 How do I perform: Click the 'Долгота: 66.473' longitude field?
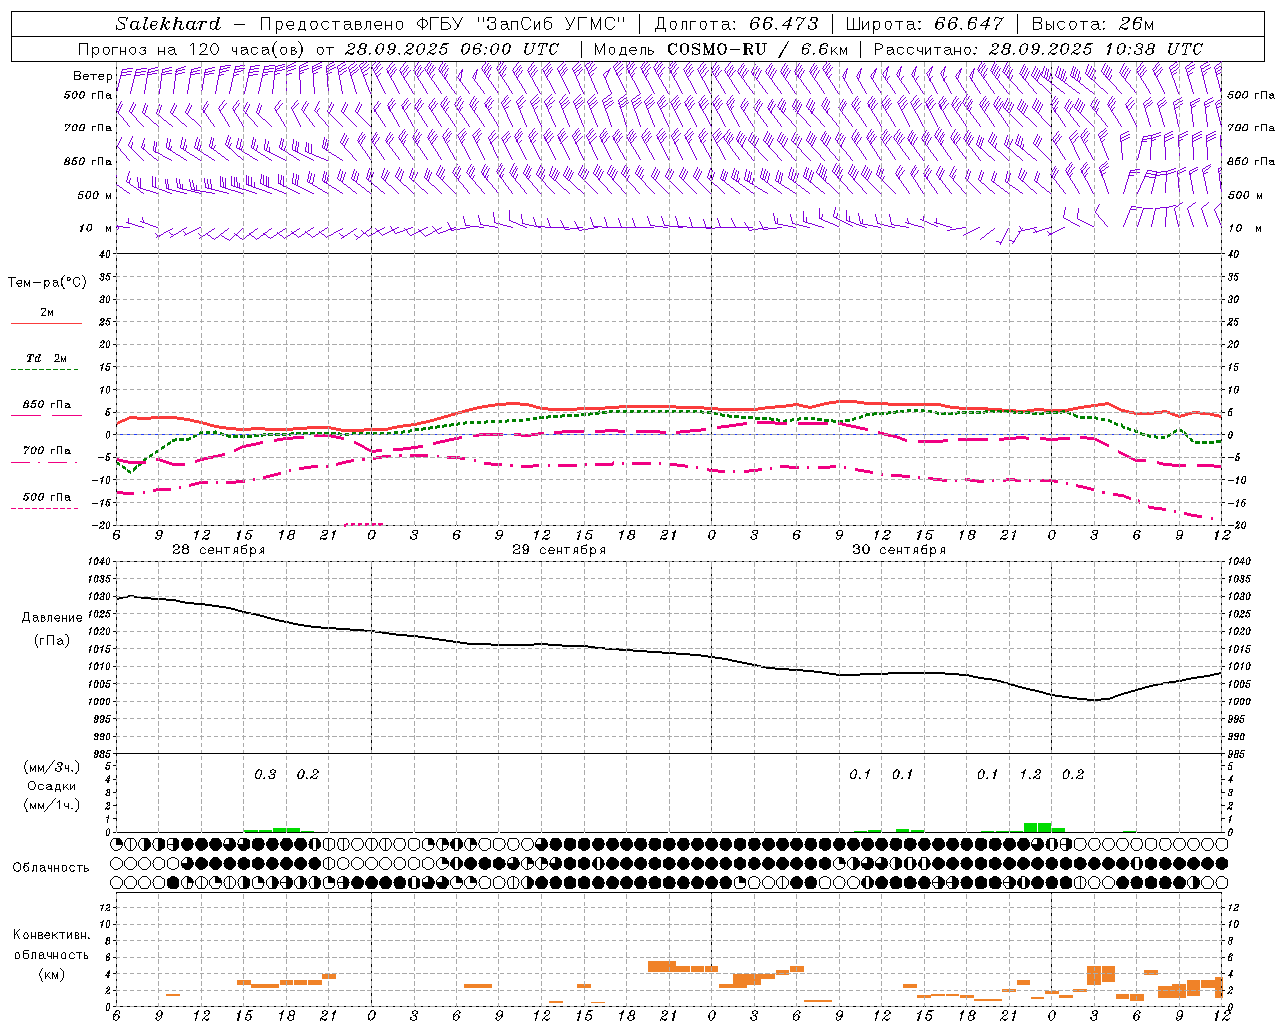(736, 24)
